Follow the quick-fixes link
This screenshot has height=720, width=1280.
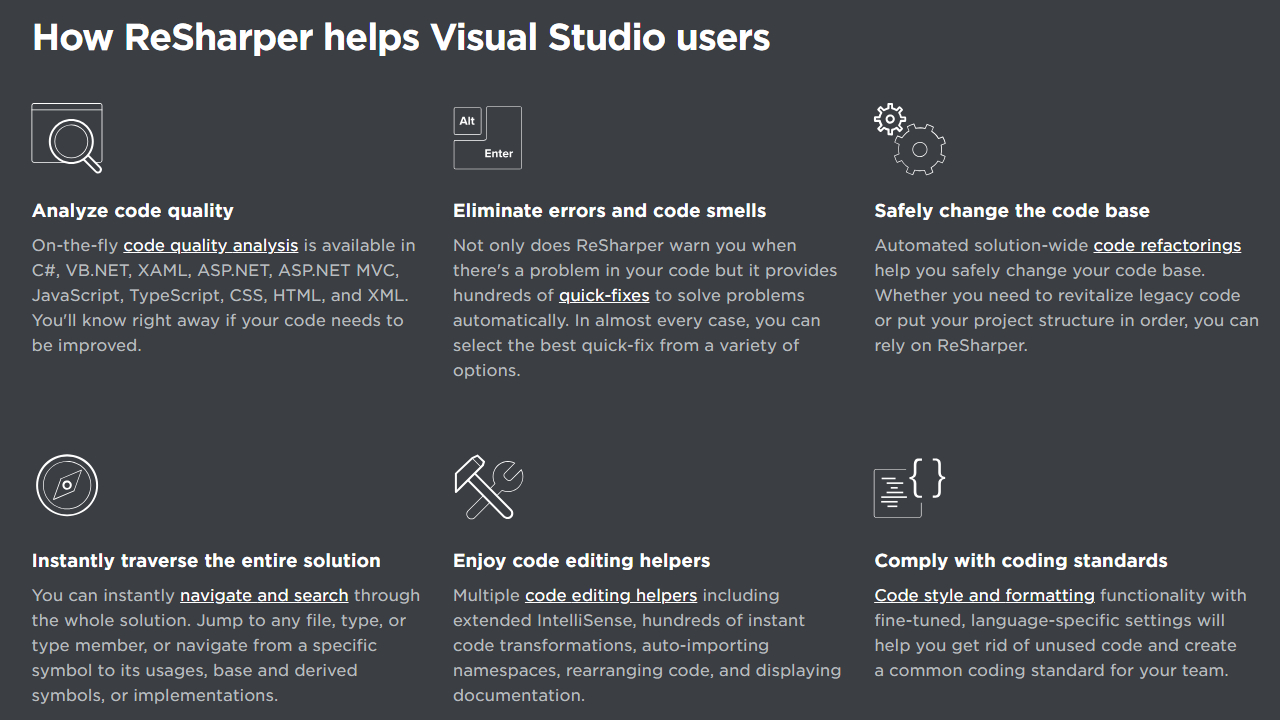pyautogui.click(x=604, y=295)
